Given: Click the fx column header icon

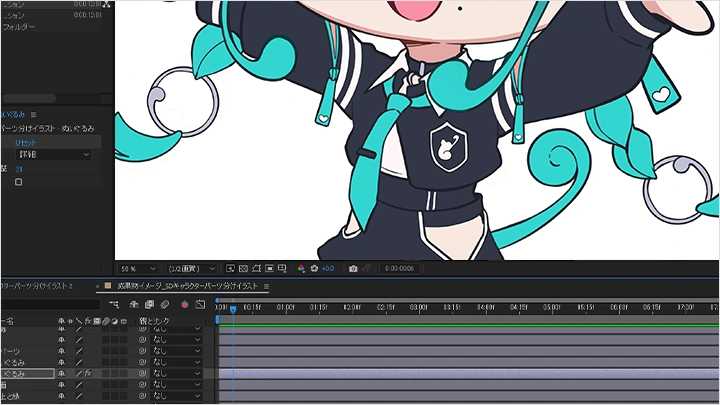Looking at the screenshot, I should pos(88,321).
